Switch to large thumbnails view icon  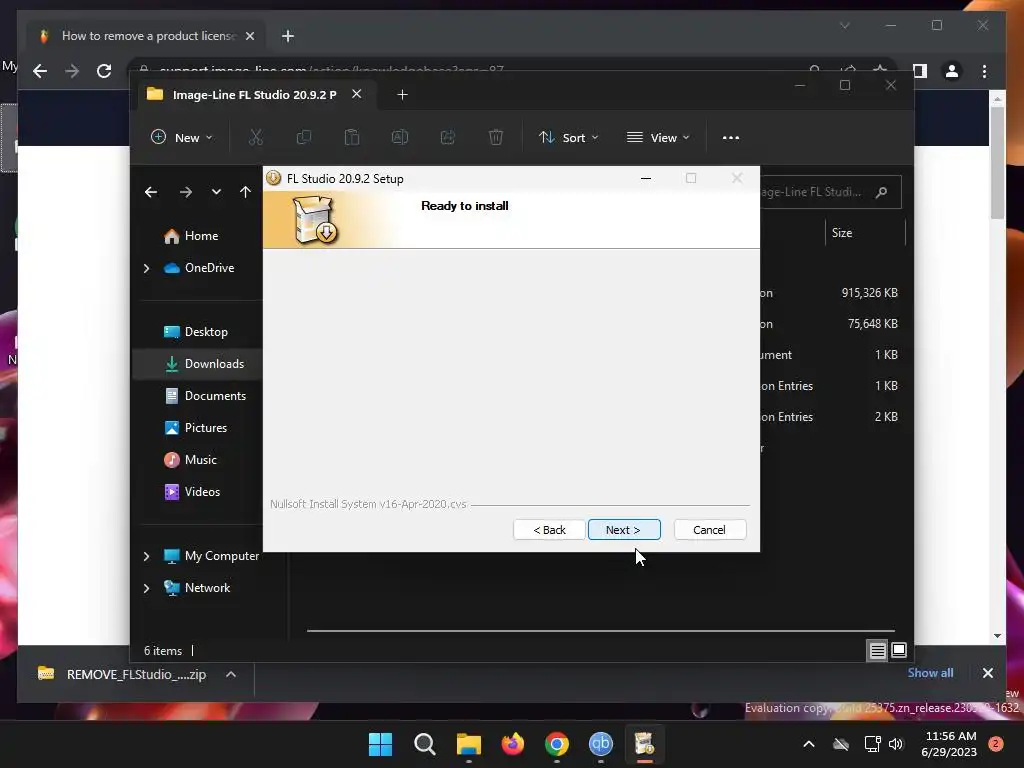899,650
